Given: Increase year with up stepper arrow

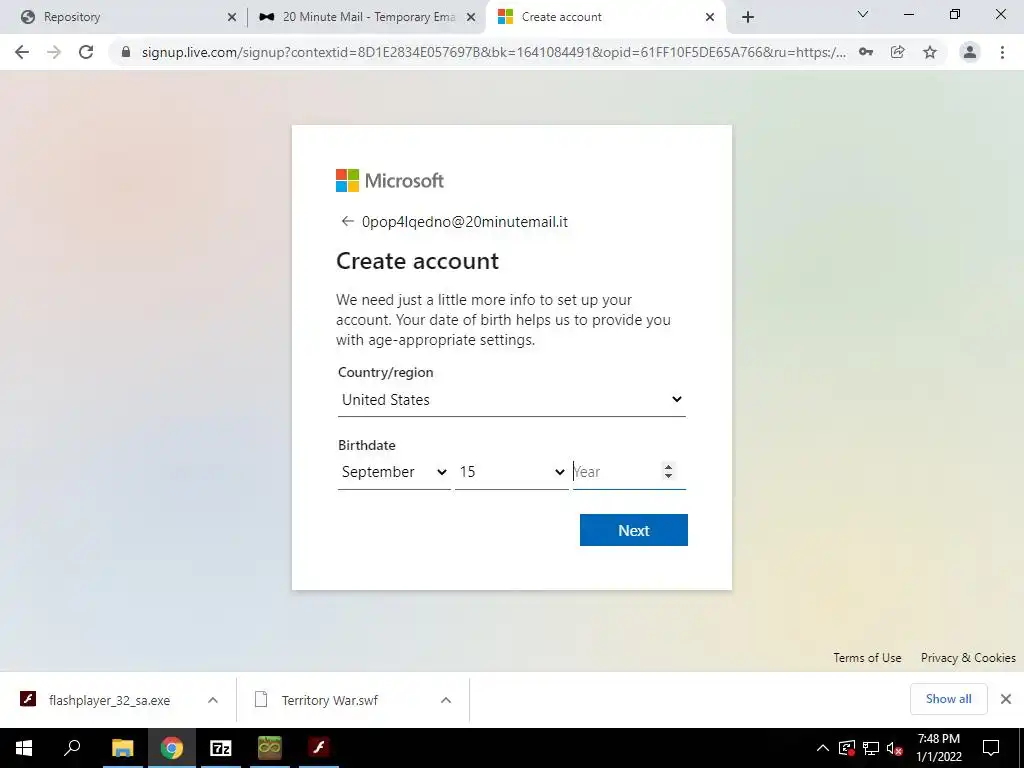Looking at the screenshot, I should click(x=668, y=466).
